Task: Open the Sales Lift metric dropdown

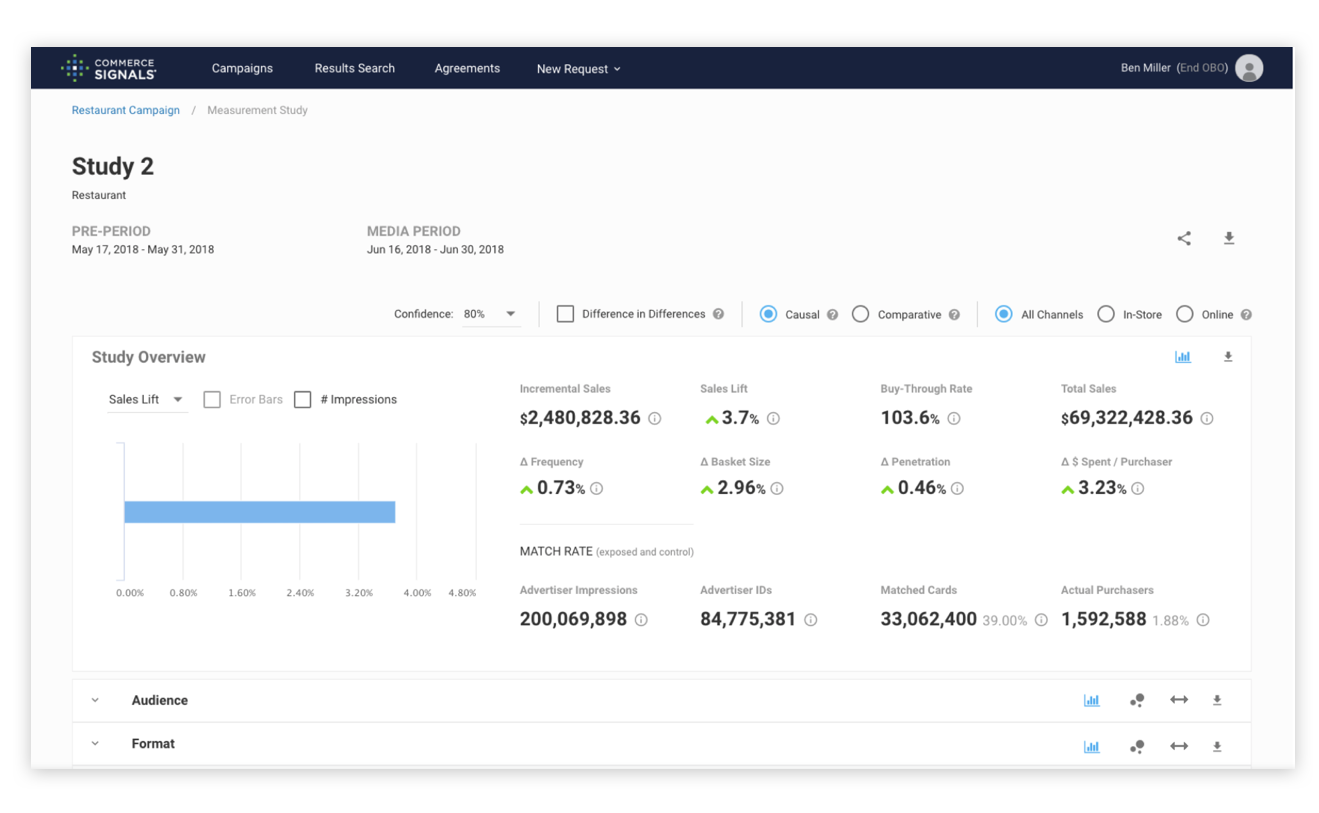Action: [147, 399]
